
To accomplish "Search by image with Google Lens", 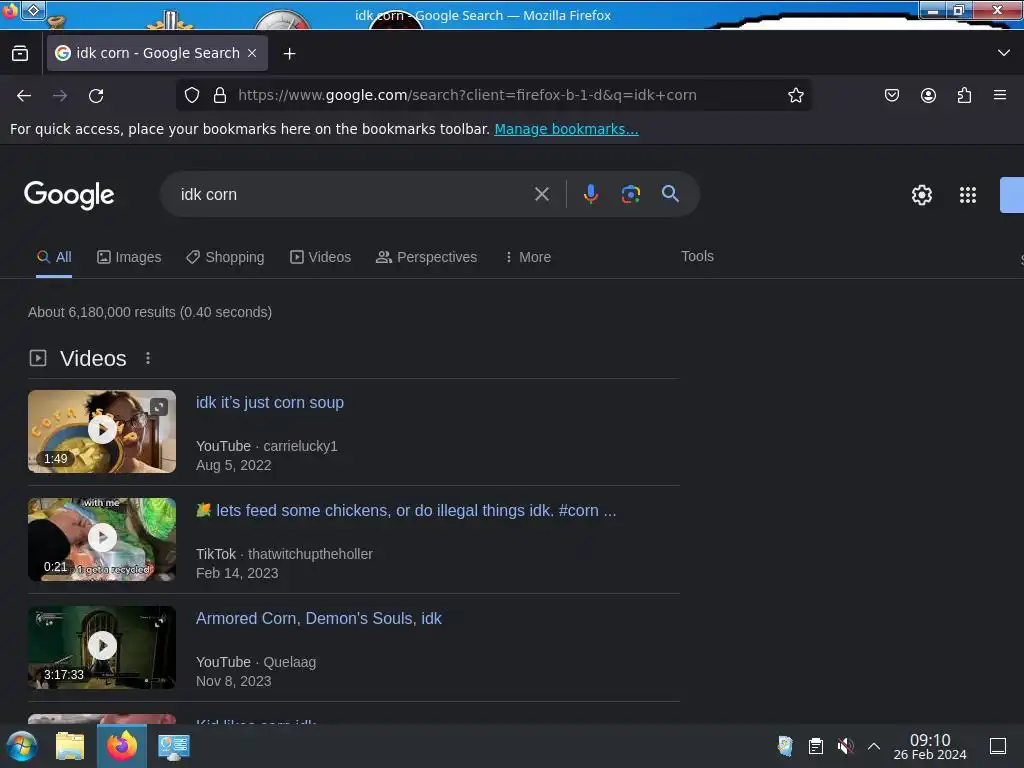I will point(630,194).
